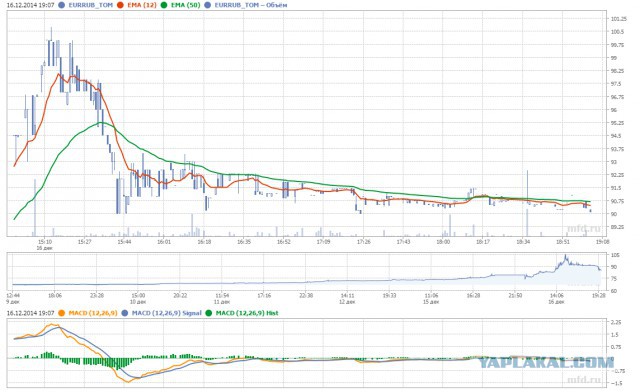Toggle the EURRUB_TOM series legend label
The height and width of the screenshot is (392, 640).
tap(90, 5)
